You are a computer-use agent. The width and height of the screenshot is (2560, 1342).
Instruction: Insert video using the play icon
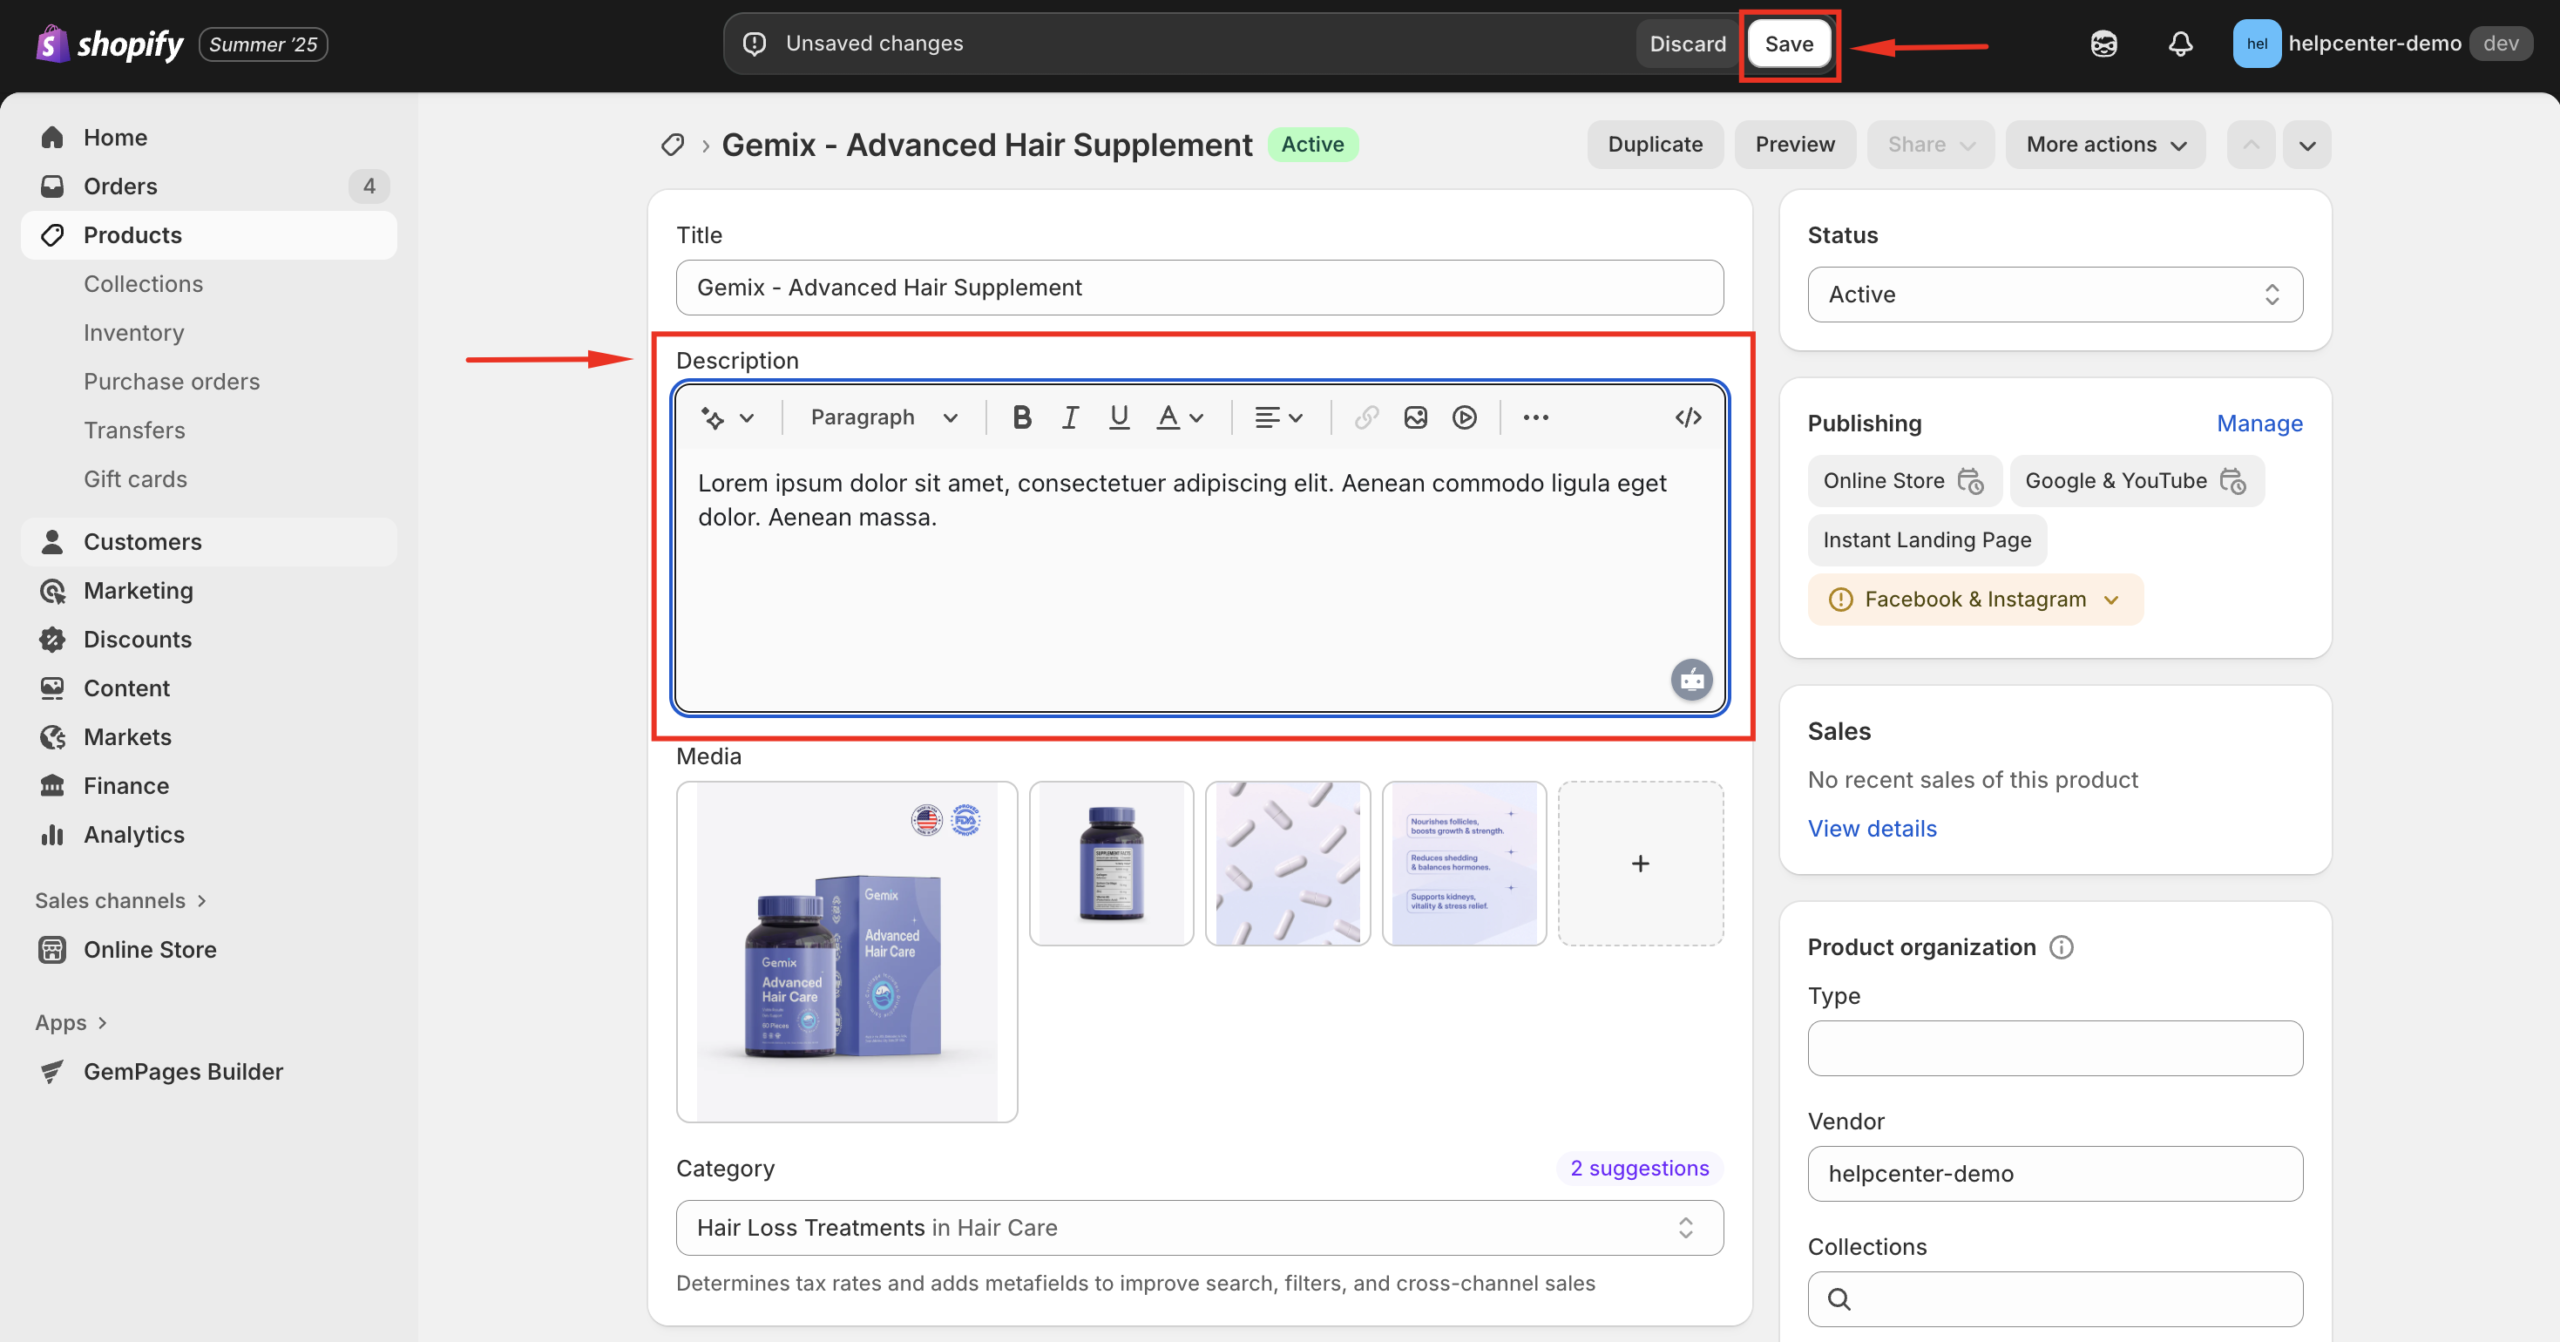[1464, 417]
